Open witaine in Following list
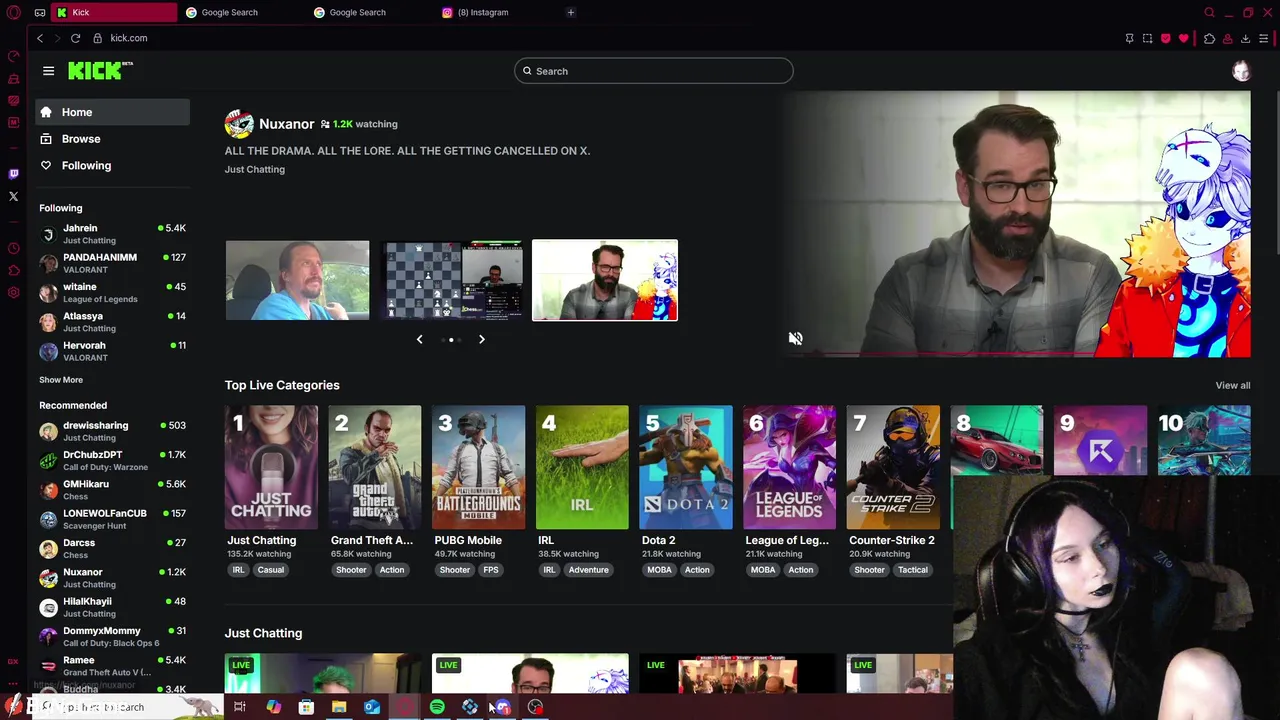This screenshot has height=720, width=1280. tap(112, 292)
